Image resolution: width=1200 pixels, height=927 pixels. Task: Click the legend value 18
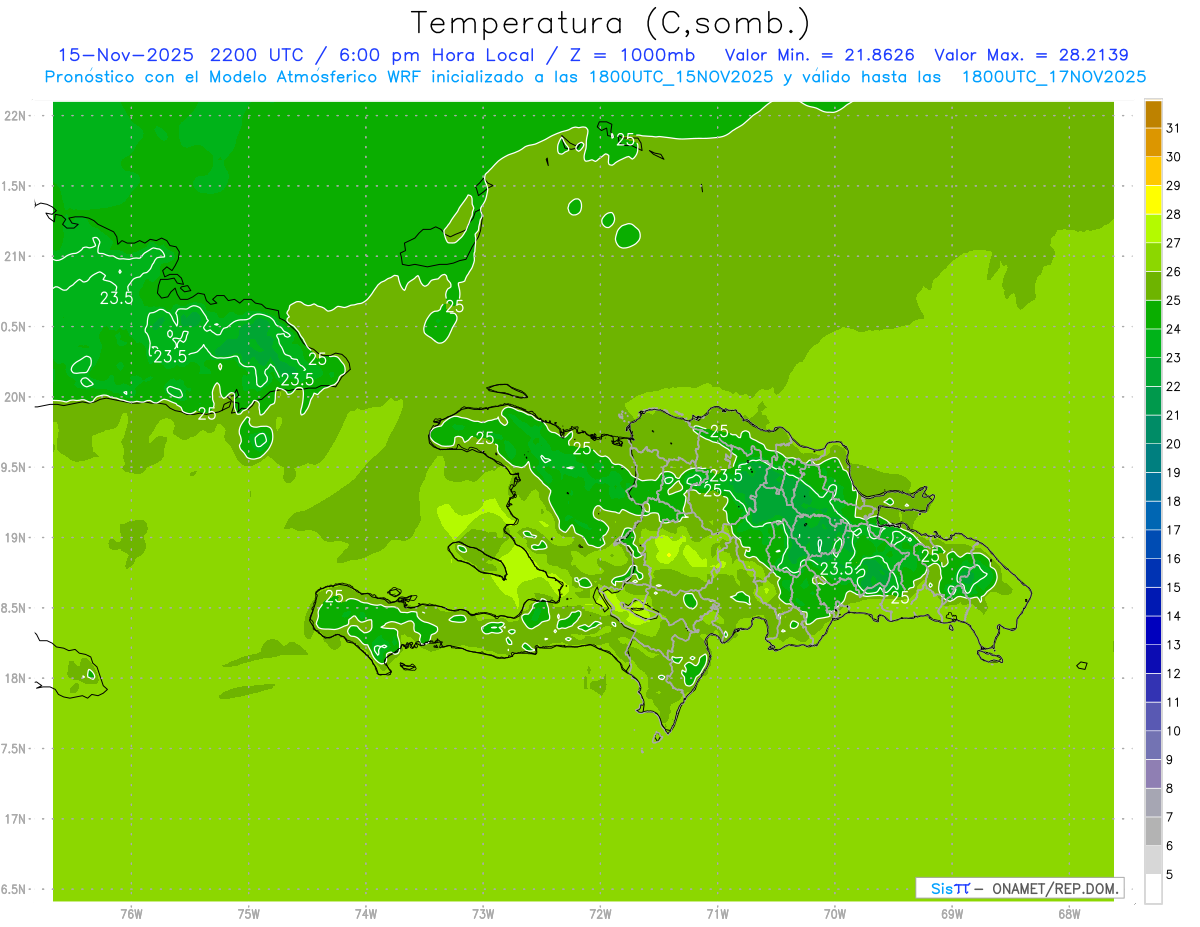coord(1173,501)
